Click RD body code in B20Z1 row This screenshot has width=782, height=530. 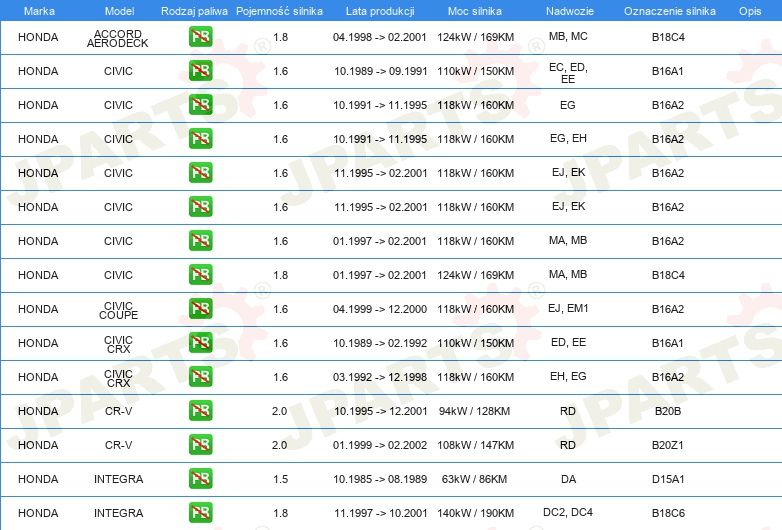coord(568,445)
